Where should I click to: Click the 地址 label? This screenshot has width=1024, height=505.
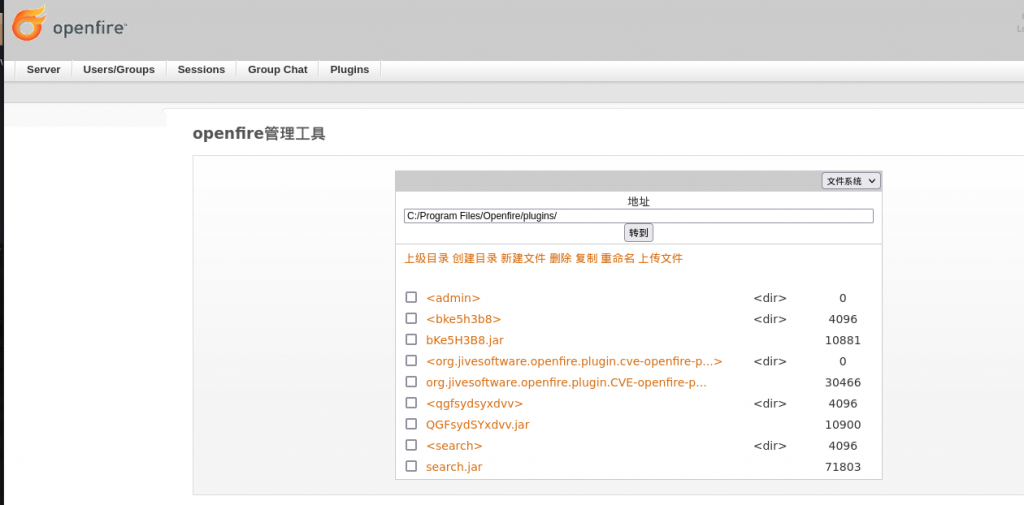tap(639, 201)
